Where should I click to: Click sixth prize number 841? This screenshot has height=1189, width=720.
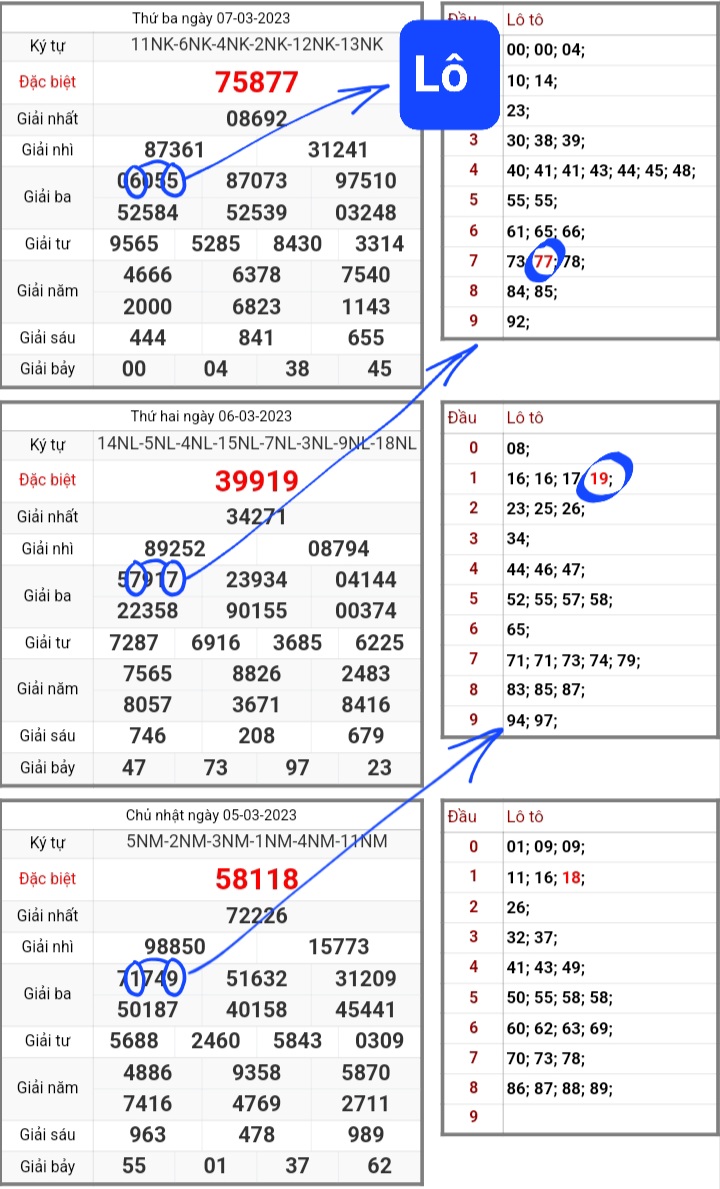pos(257,337)
